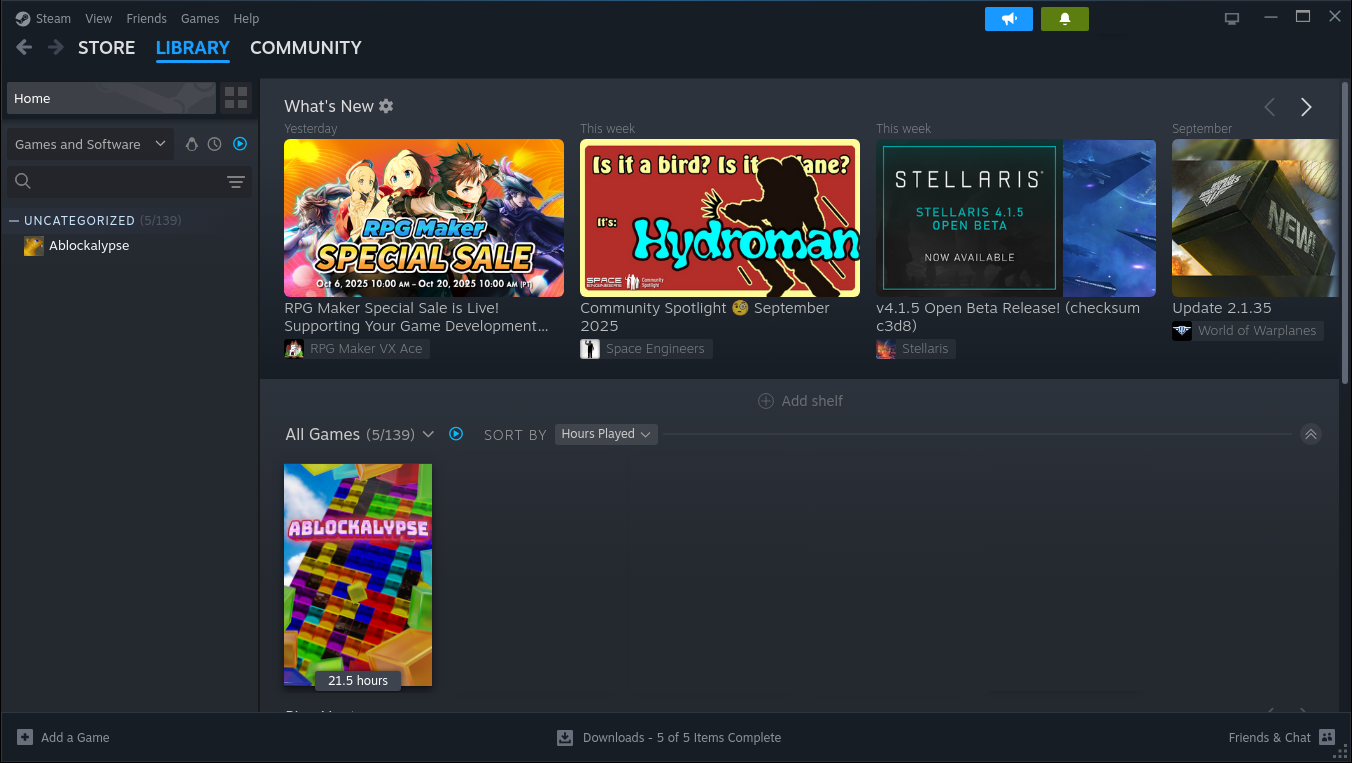The image size is (1352, 763).
Task: Open the Games menu
Action: 200,18
